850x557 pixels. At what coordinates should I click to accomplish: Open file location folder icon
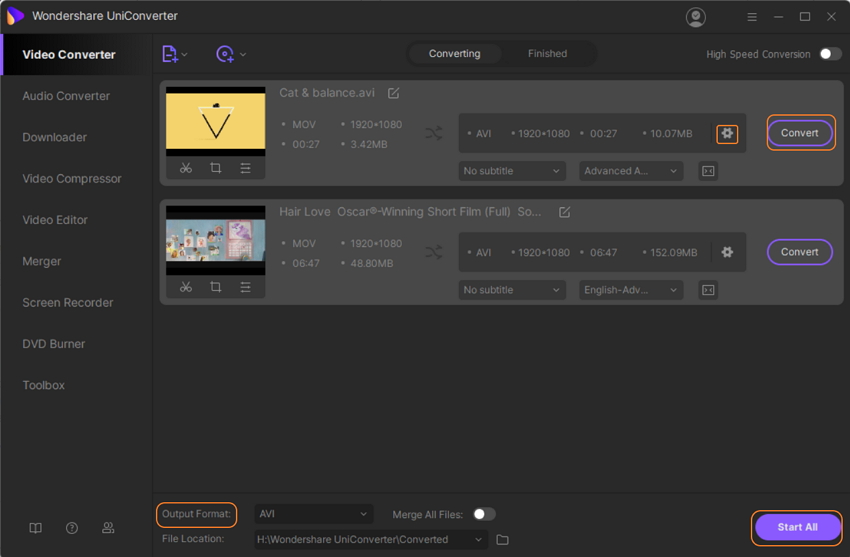[x=503, y=540]
